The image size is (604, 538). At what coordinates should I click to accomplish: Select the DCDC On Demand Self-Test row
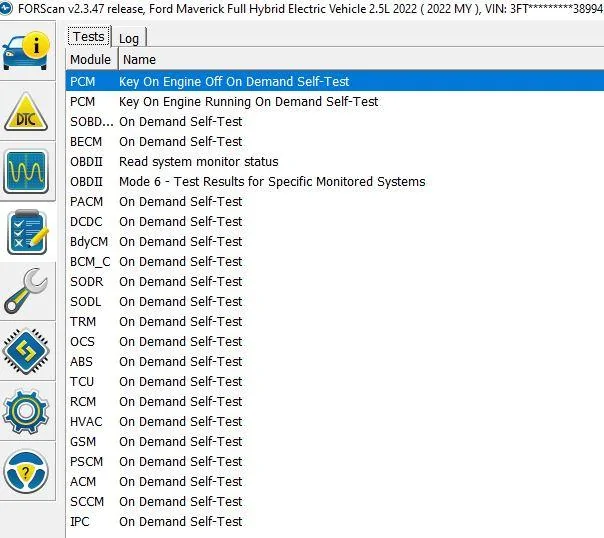pos(335,222)
